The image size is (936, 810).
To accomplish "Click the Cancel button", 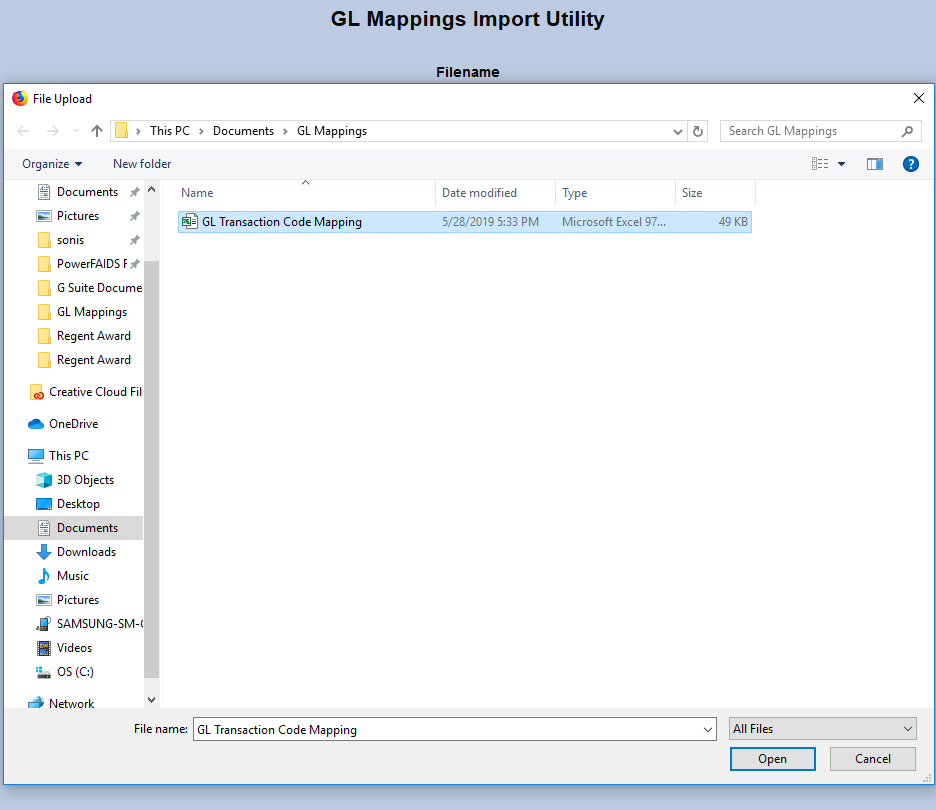I will coord(872,759).
